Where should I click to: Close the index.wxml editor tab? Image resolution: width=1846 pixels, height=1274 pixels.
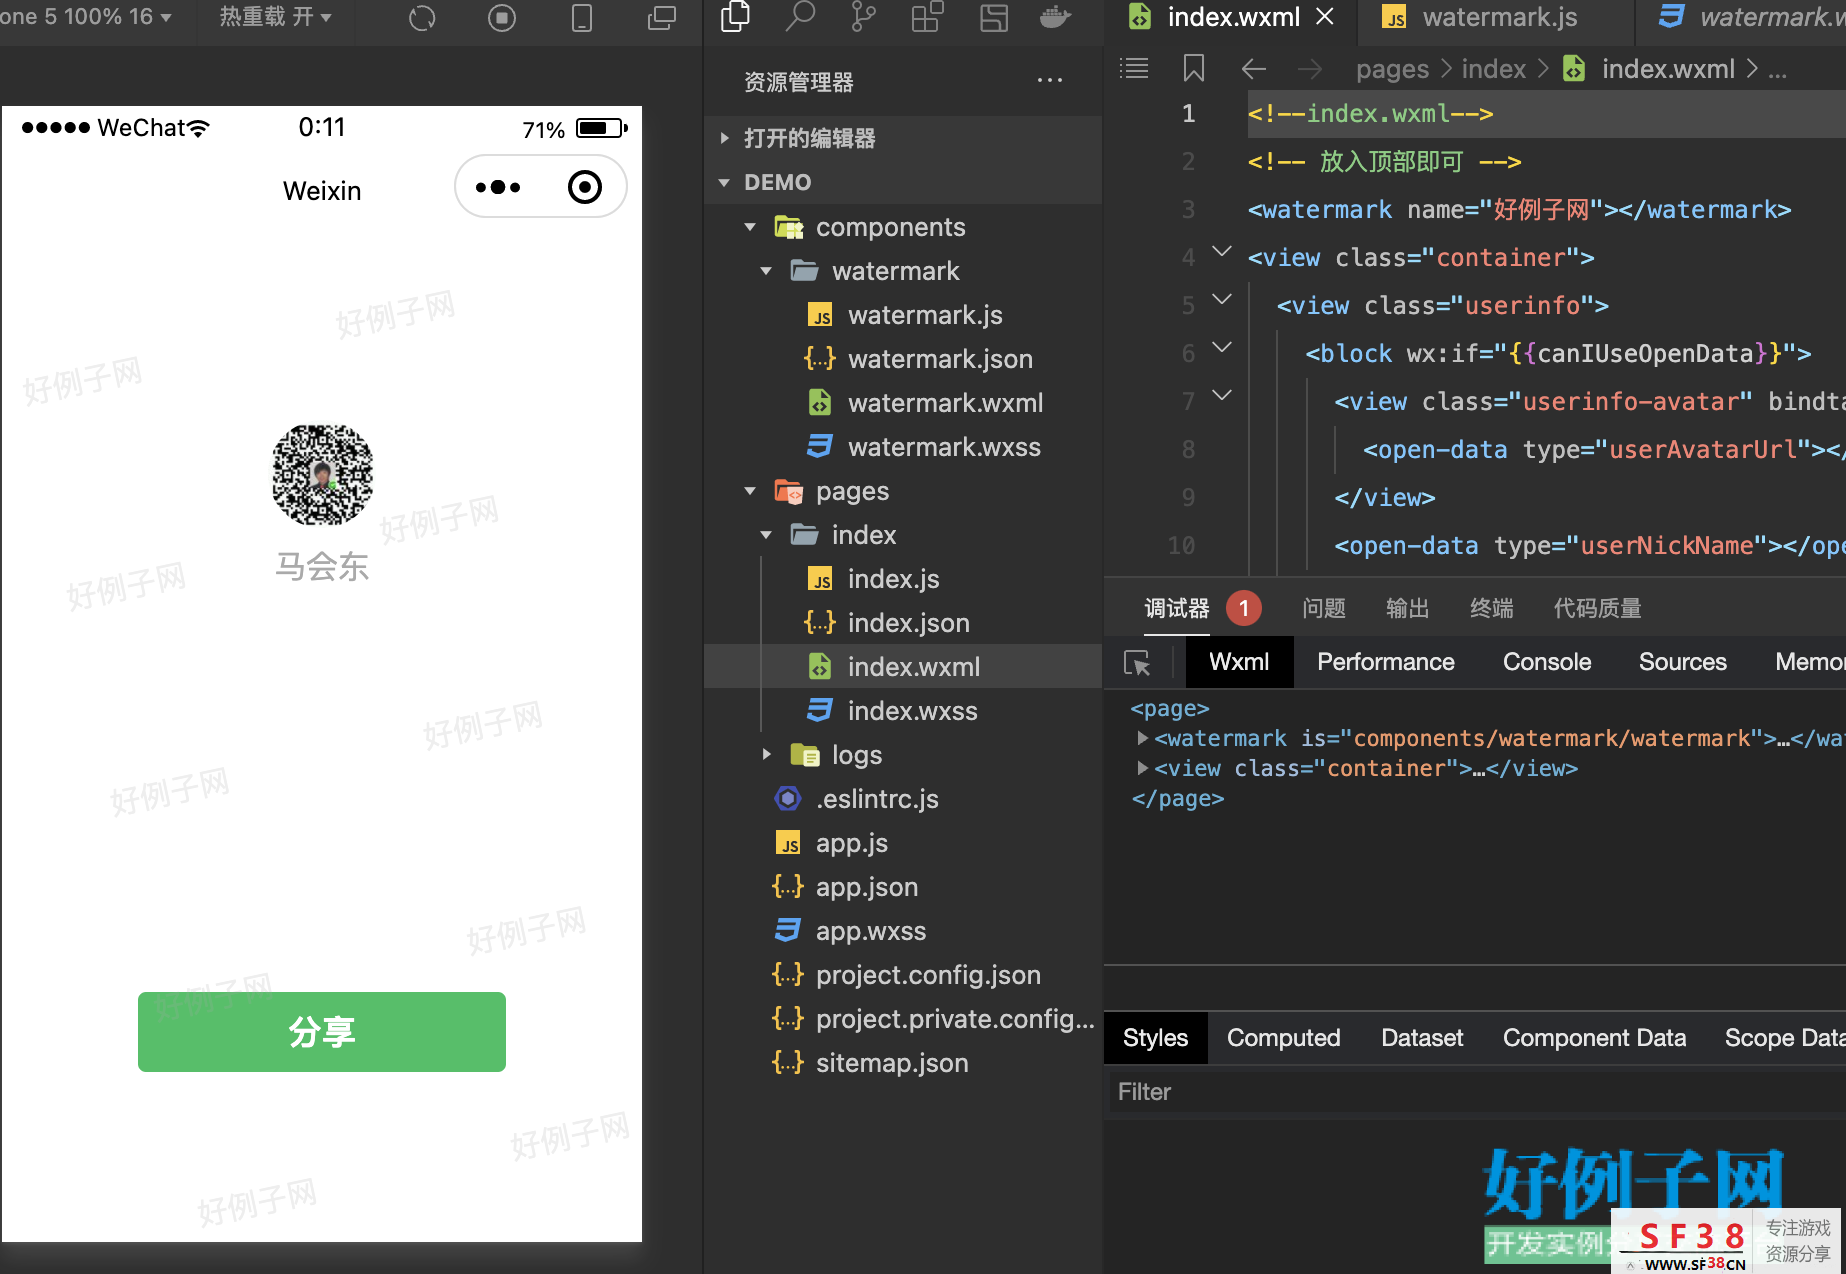[1325, 17]
